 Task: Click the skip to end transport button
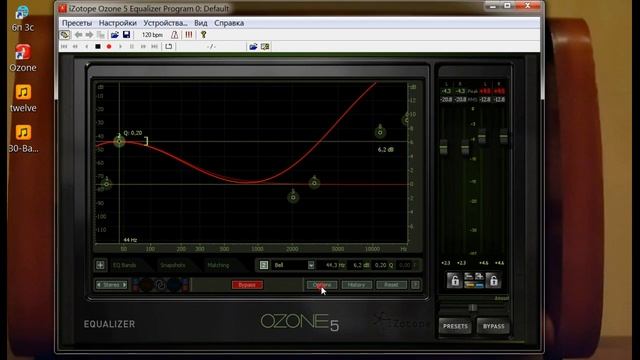click(155, 47)
